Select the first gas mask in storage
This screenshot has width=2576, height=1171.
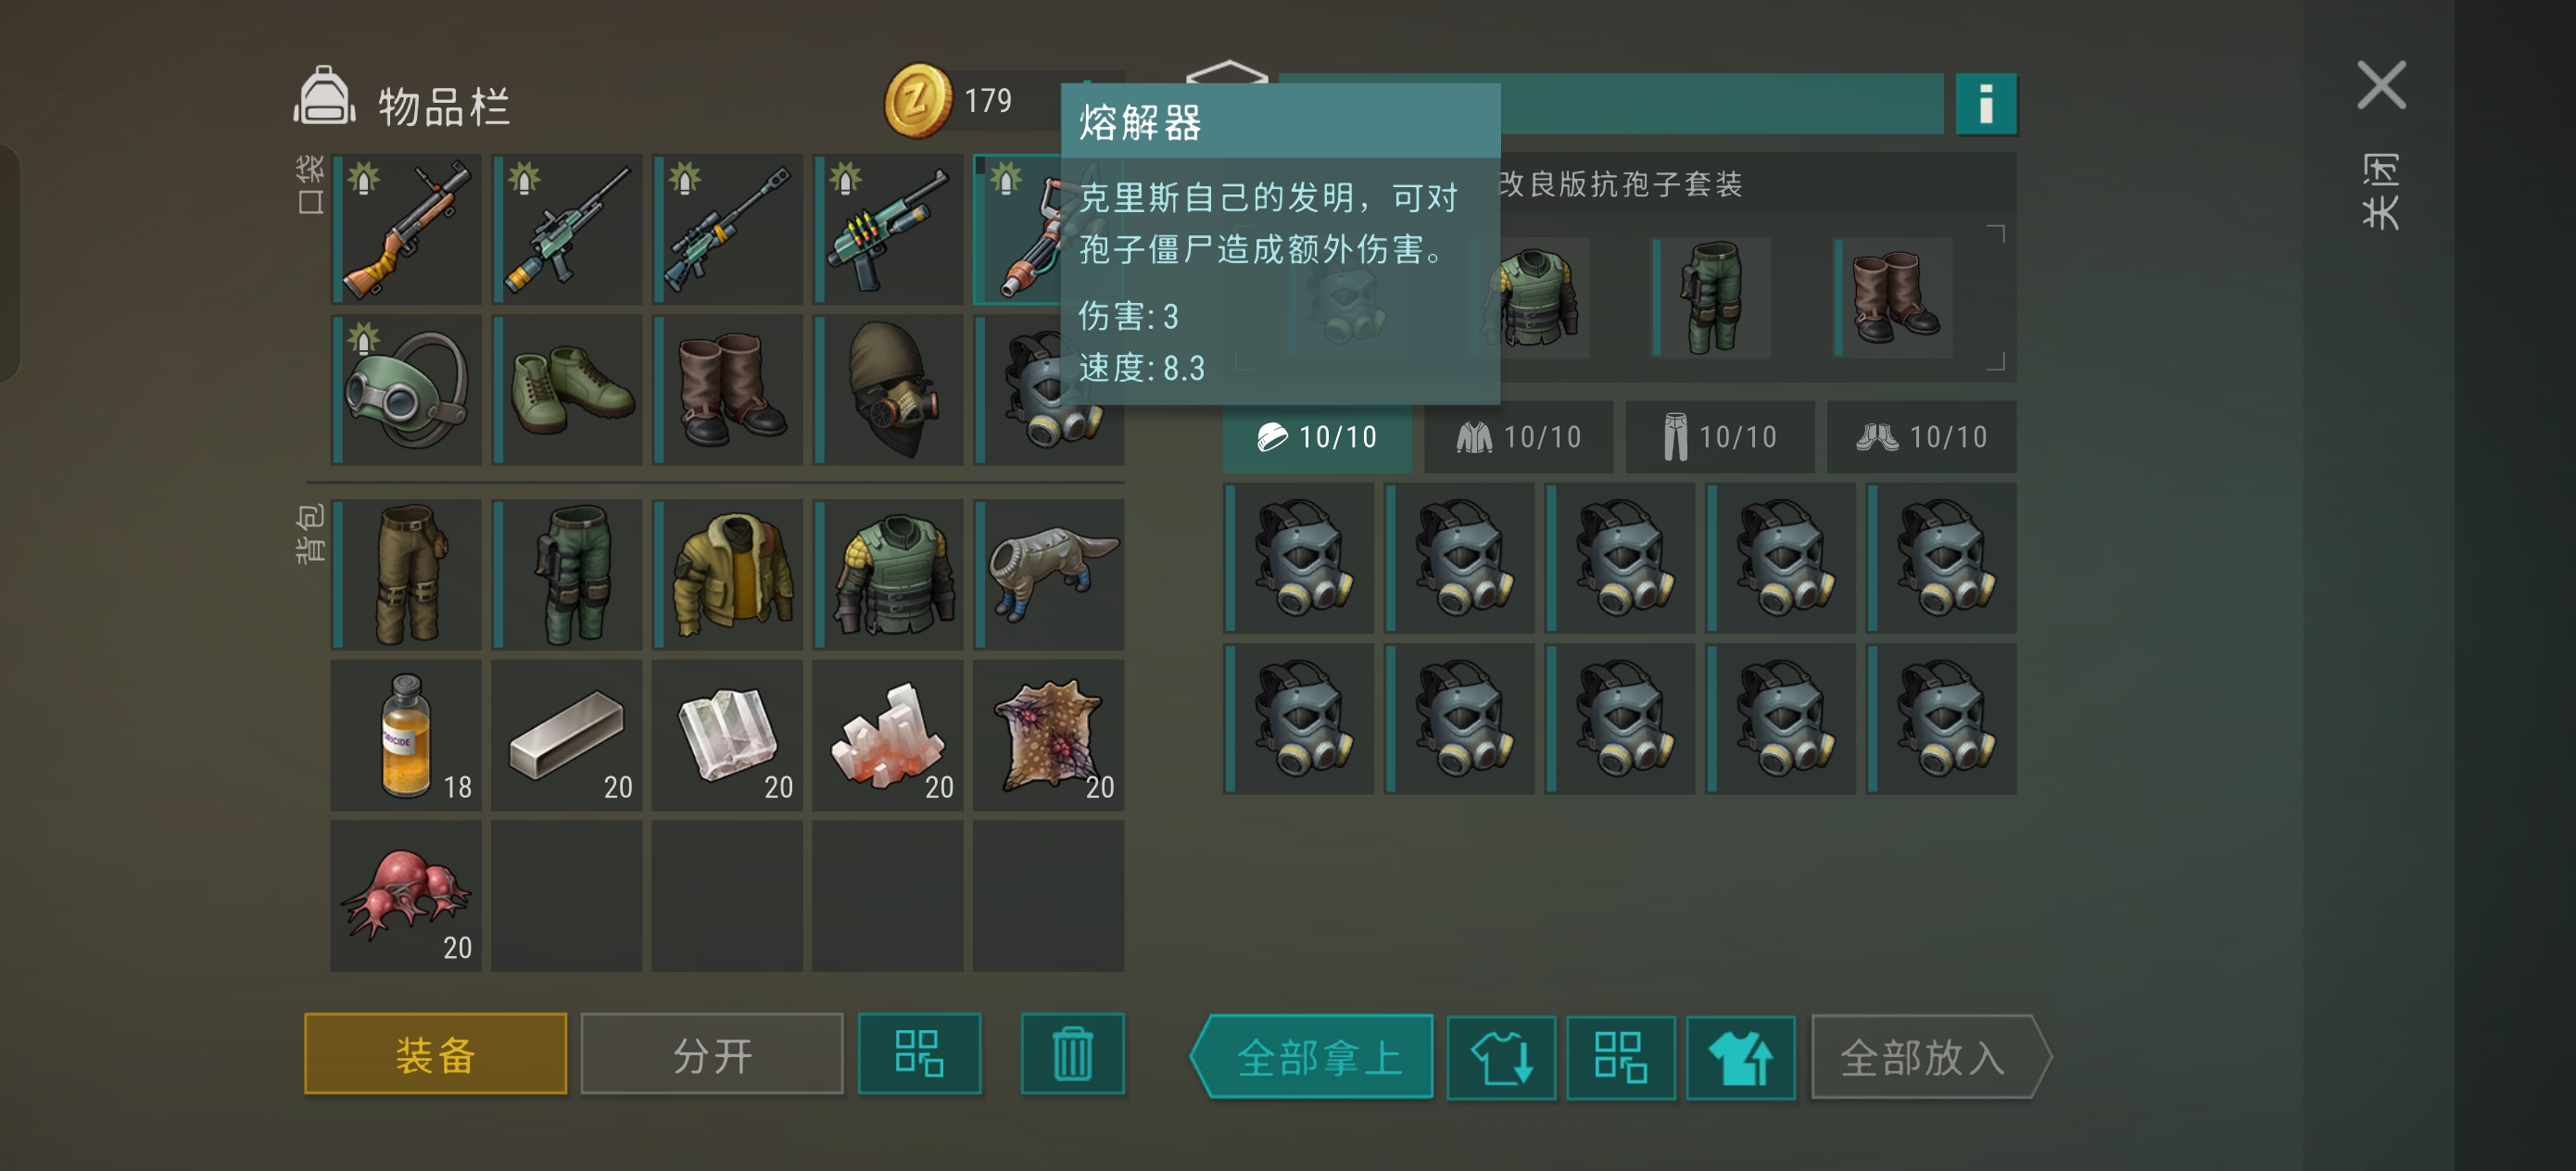(x=1299, y=558)
